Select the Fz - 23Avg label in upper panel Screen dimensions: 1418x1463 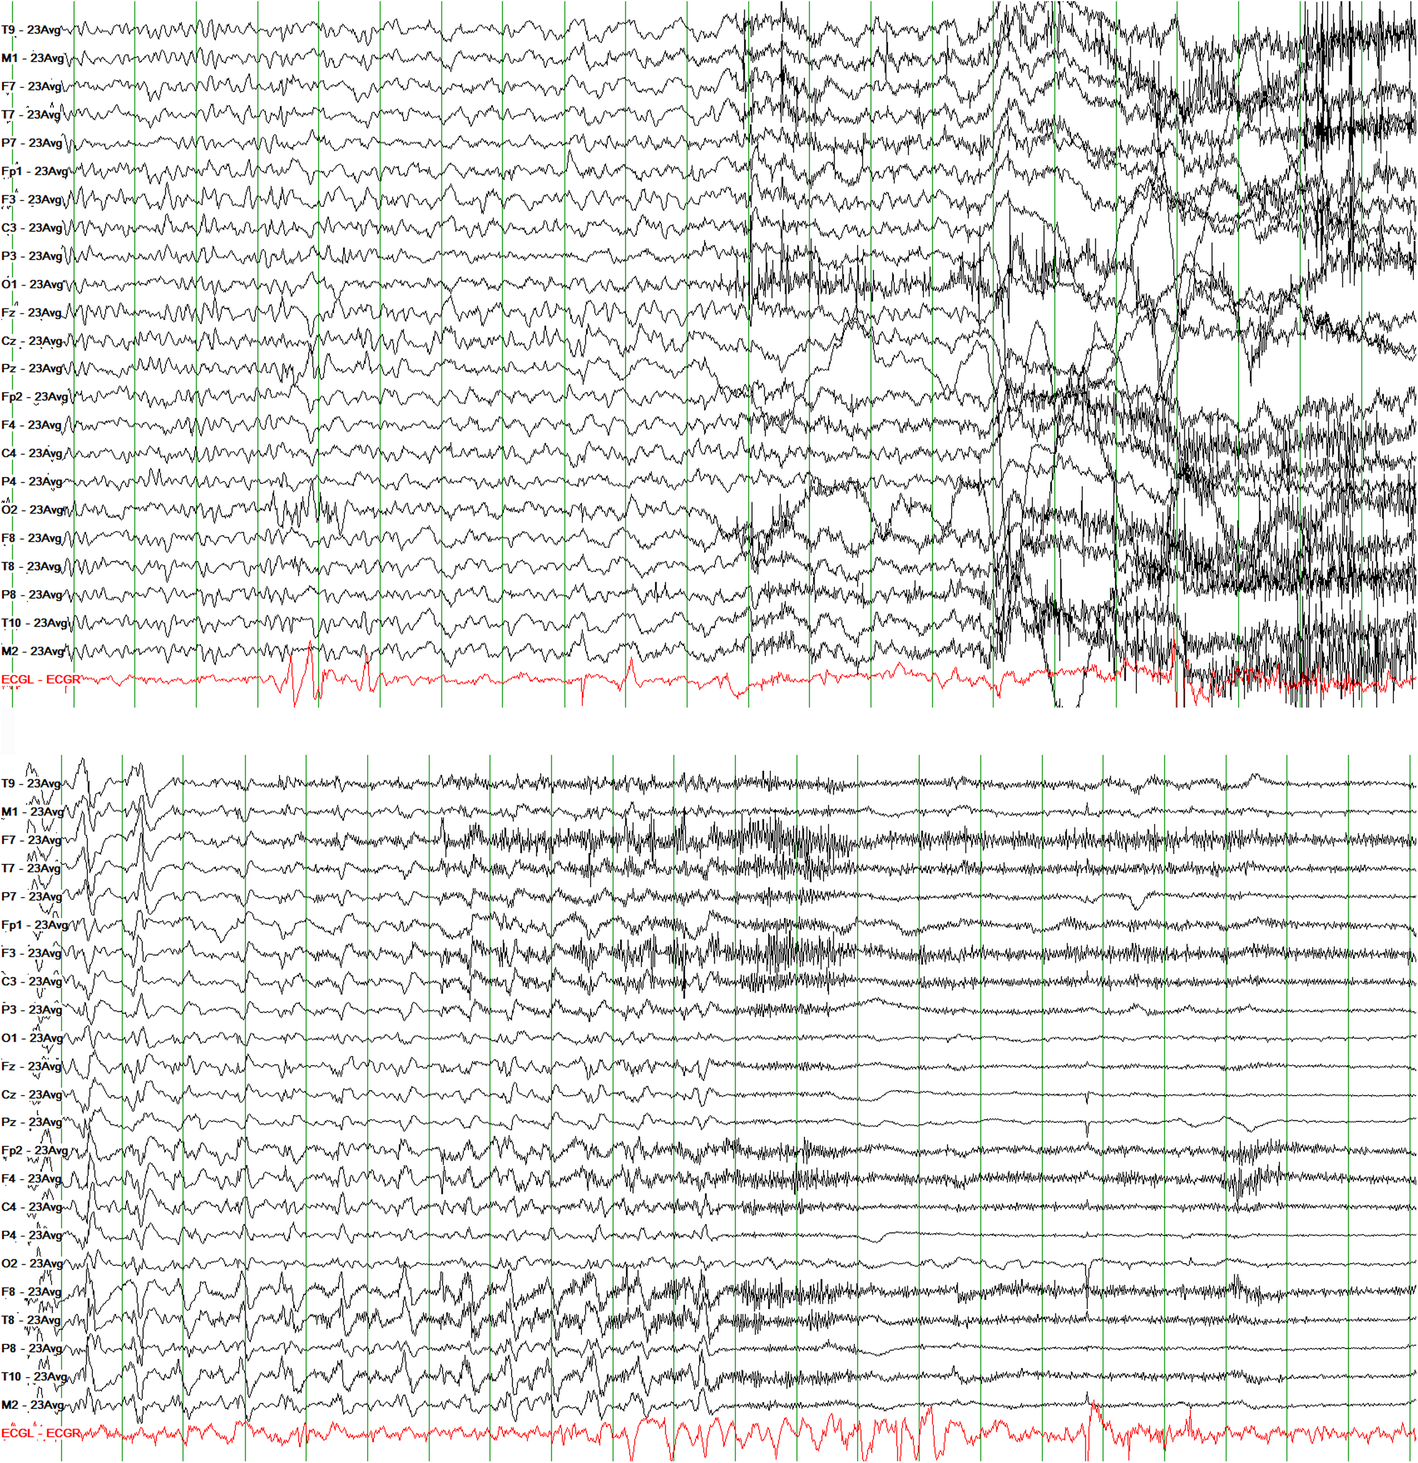point(32,313)
